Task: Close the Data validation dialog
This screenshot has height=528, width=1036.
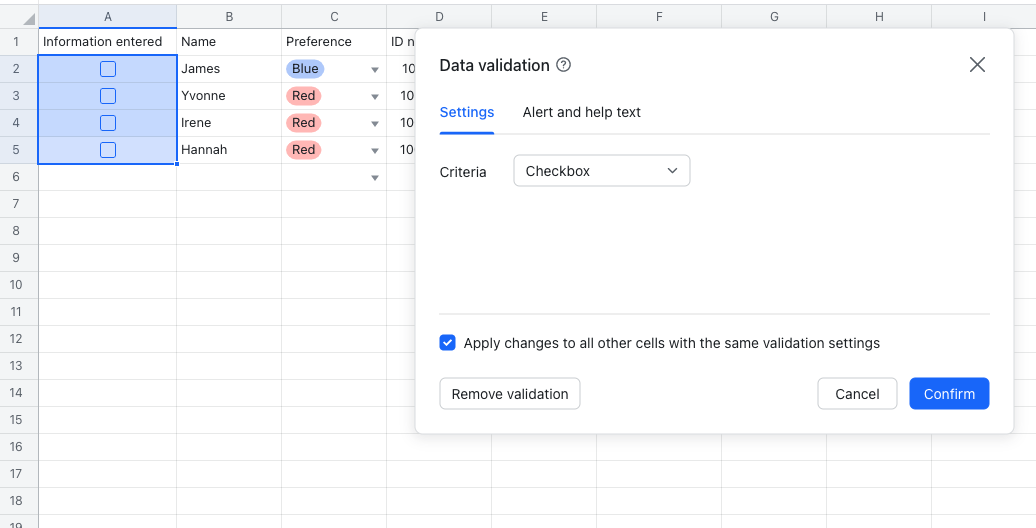Action: tap(977, 65)
